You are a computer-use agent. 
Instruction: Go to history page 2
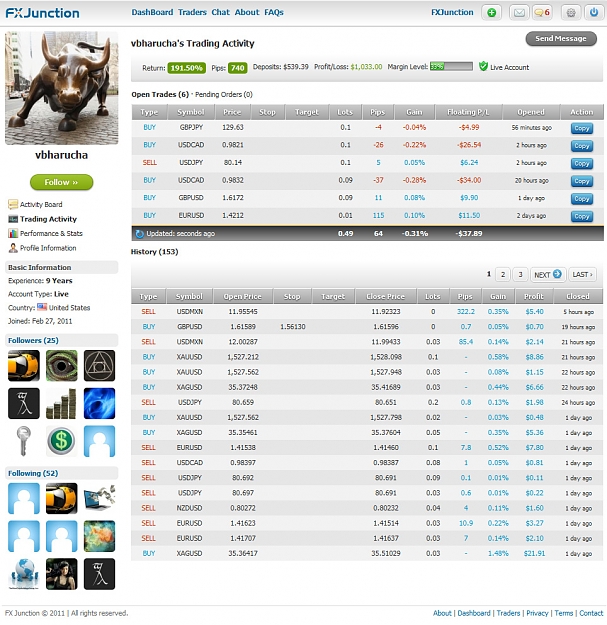click(x=503, y=275)
